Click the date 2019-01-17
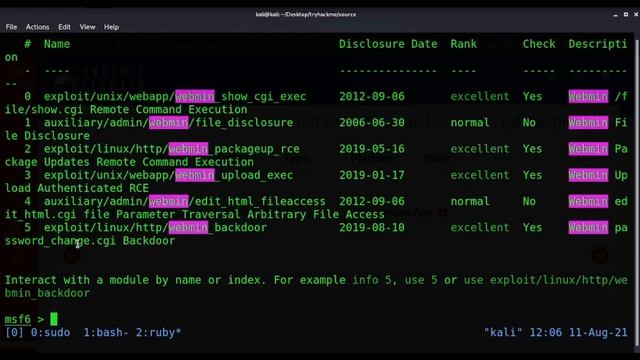Screen dimensions: 640x360 372,175
